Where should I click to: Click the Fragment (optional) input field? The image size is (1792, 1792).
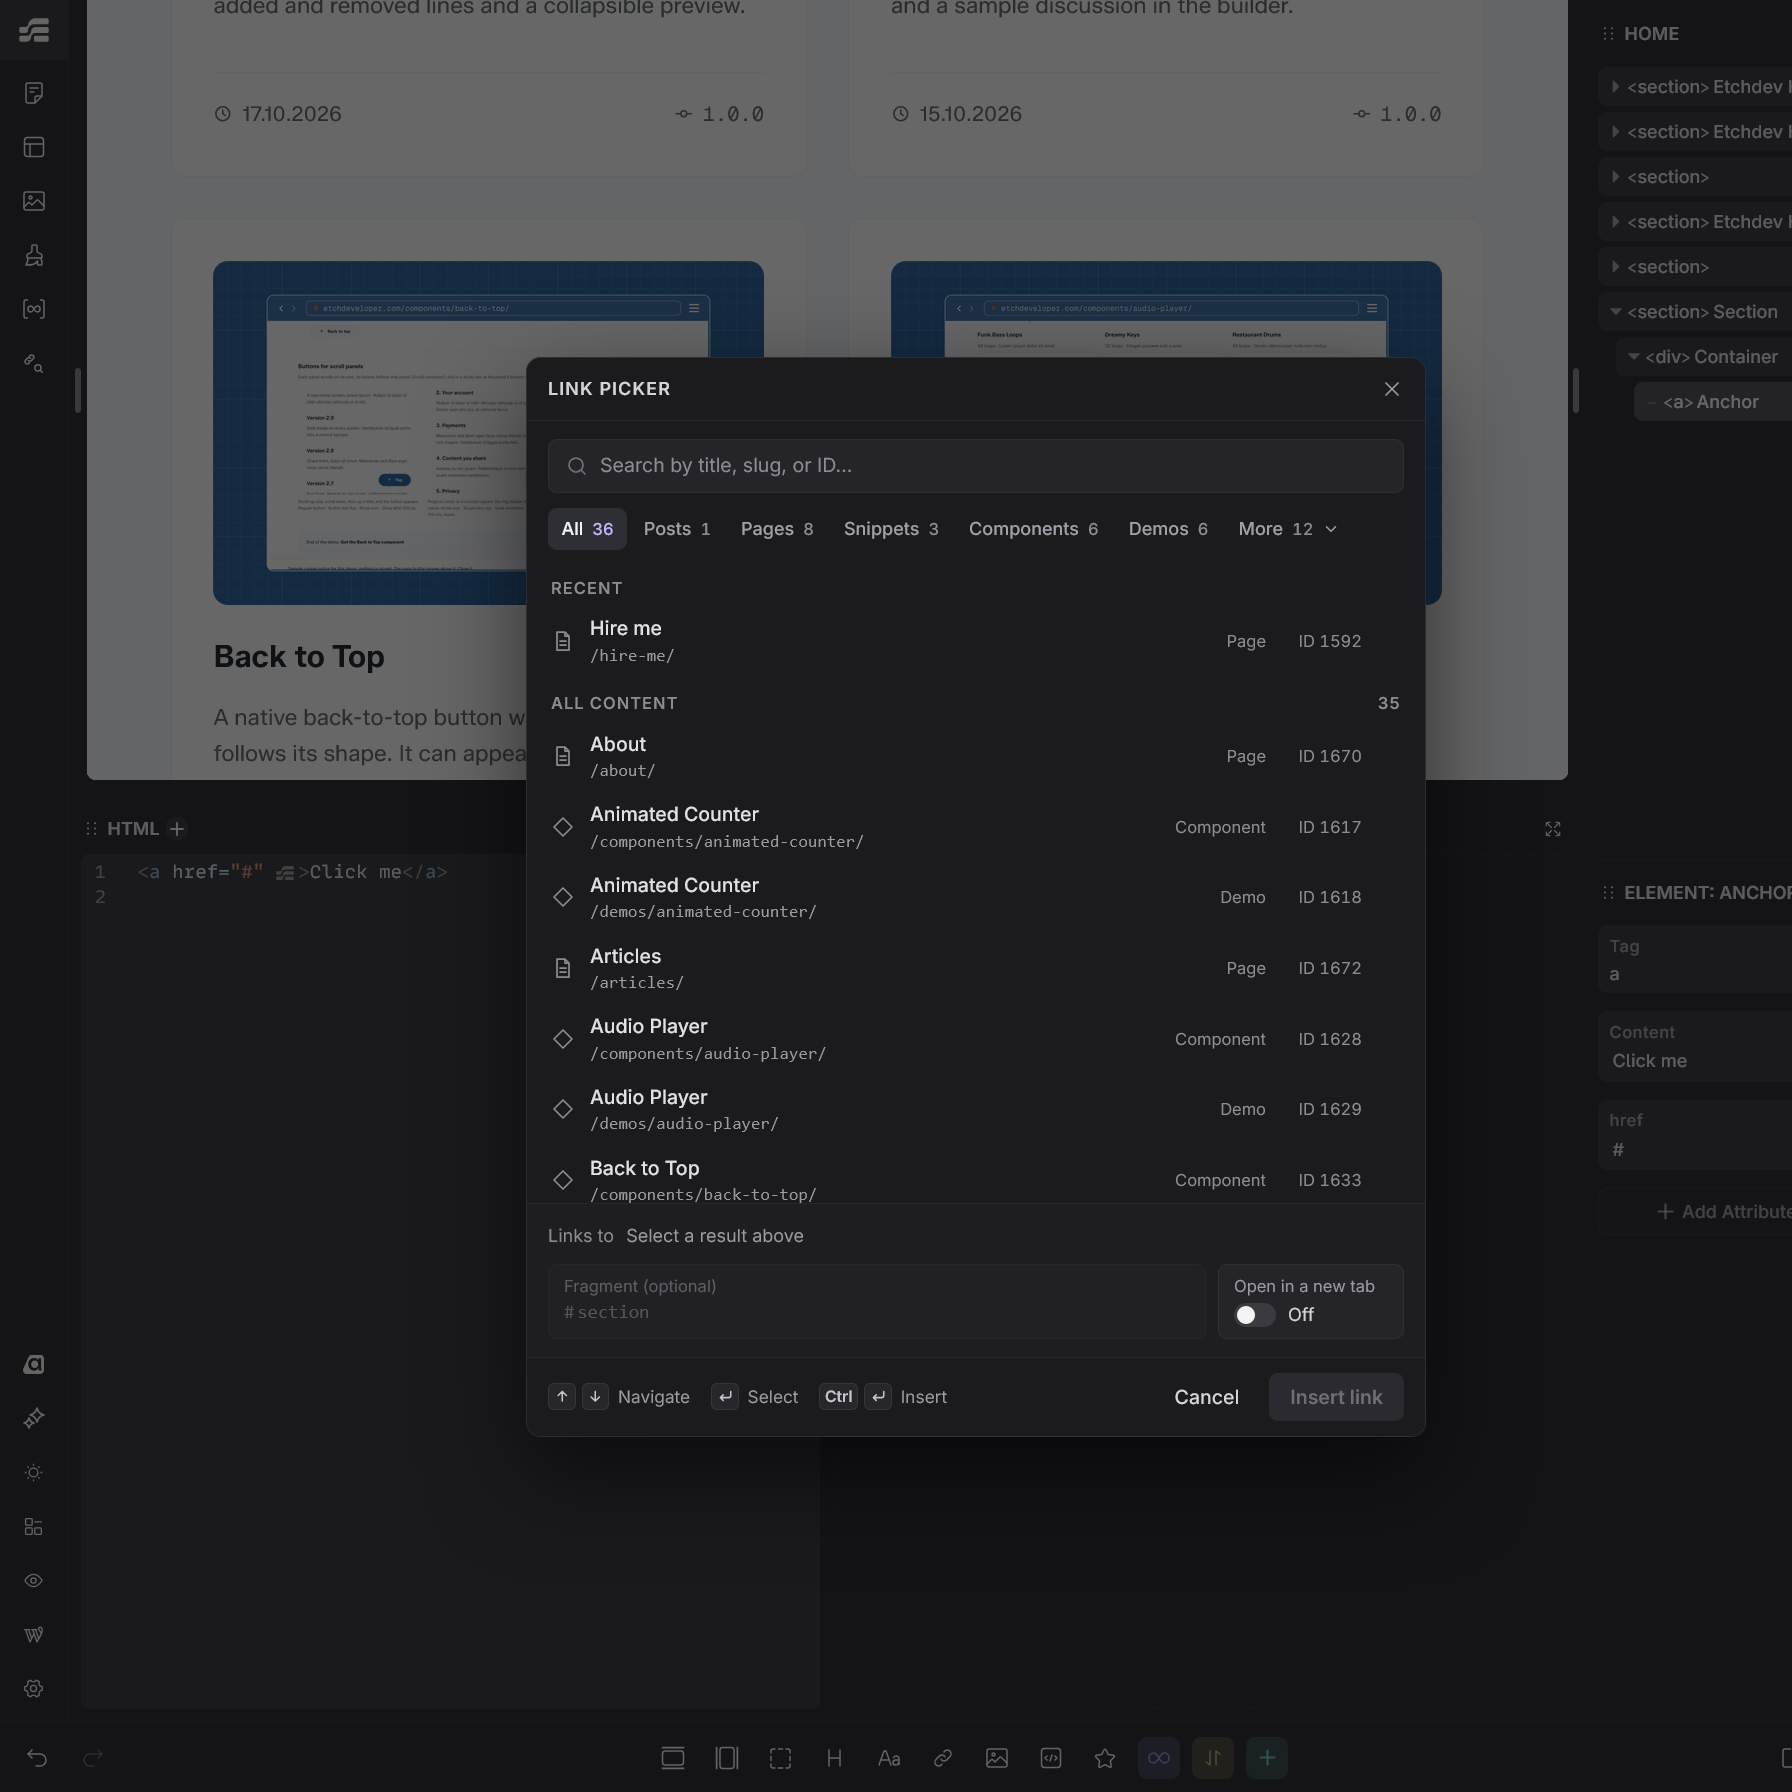tap(877, 1301)
